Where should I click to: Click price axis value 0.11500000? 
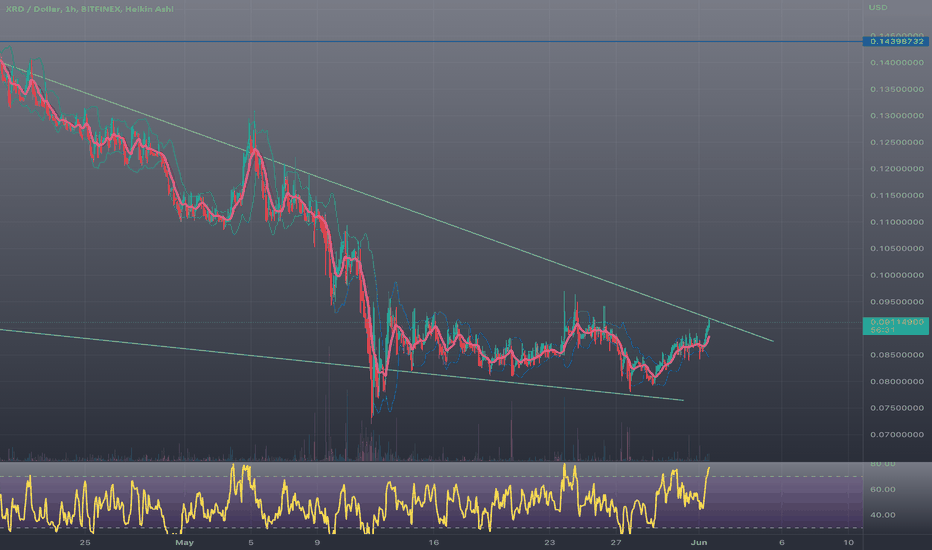coord(897,195)
